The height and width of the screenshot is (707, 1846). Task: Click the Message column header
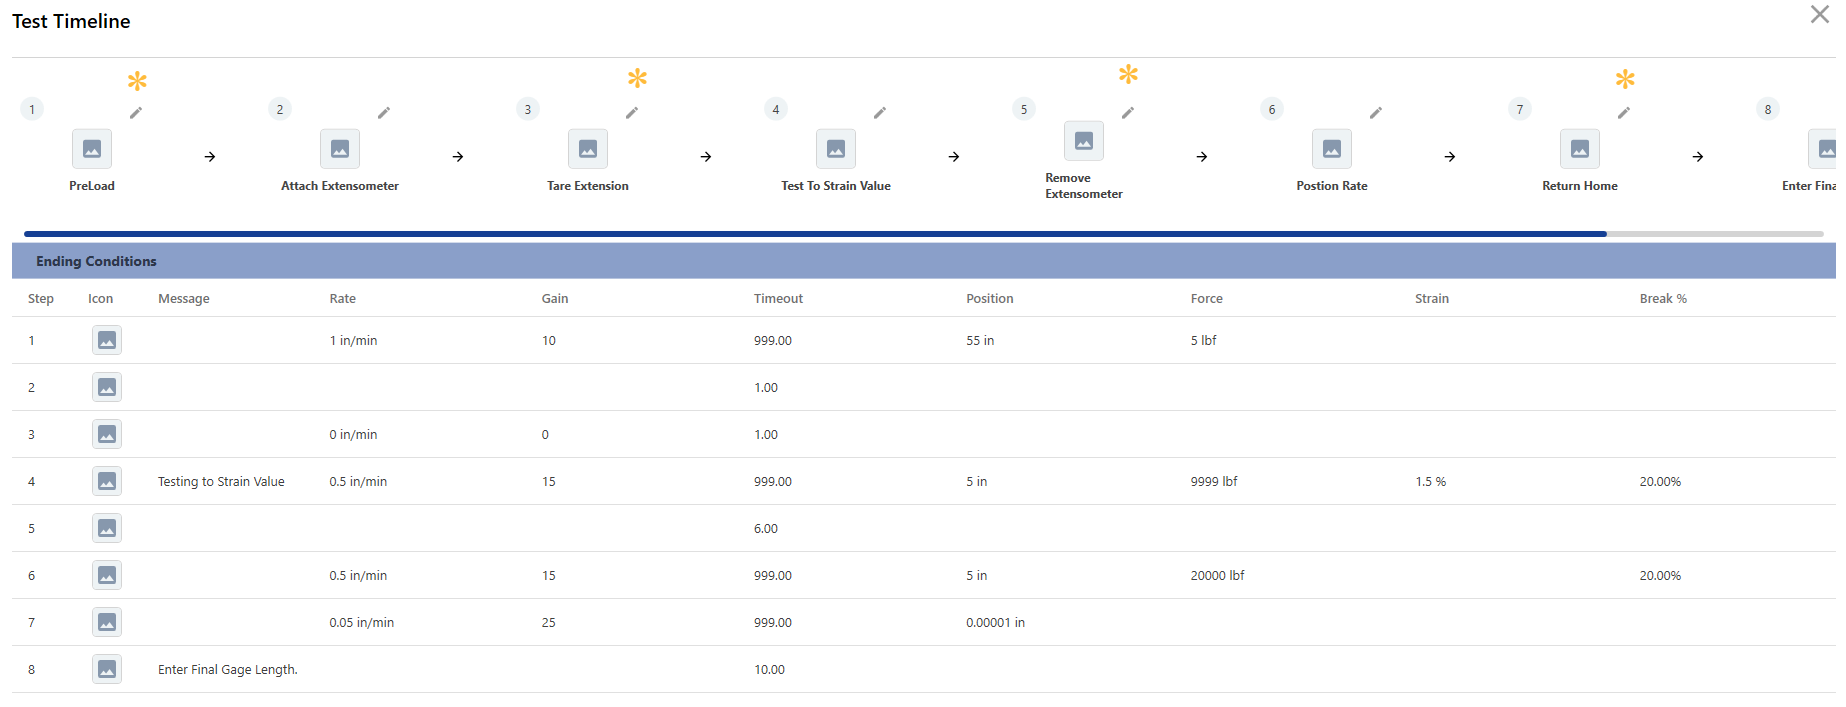(184, 299)
